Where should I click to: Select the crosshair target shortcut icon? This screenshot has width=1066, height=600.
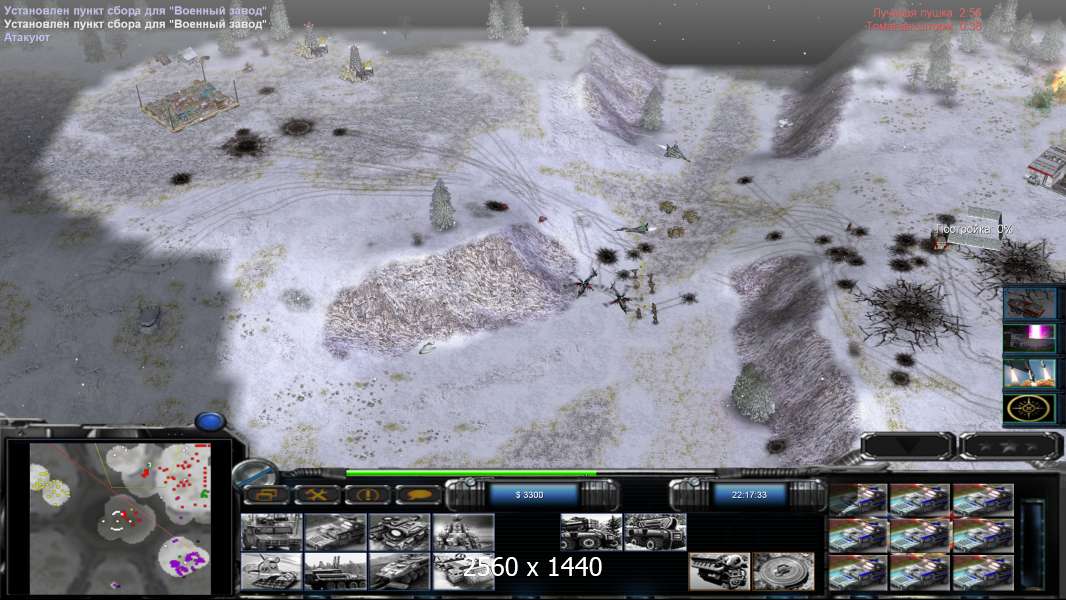[1031, 408]
